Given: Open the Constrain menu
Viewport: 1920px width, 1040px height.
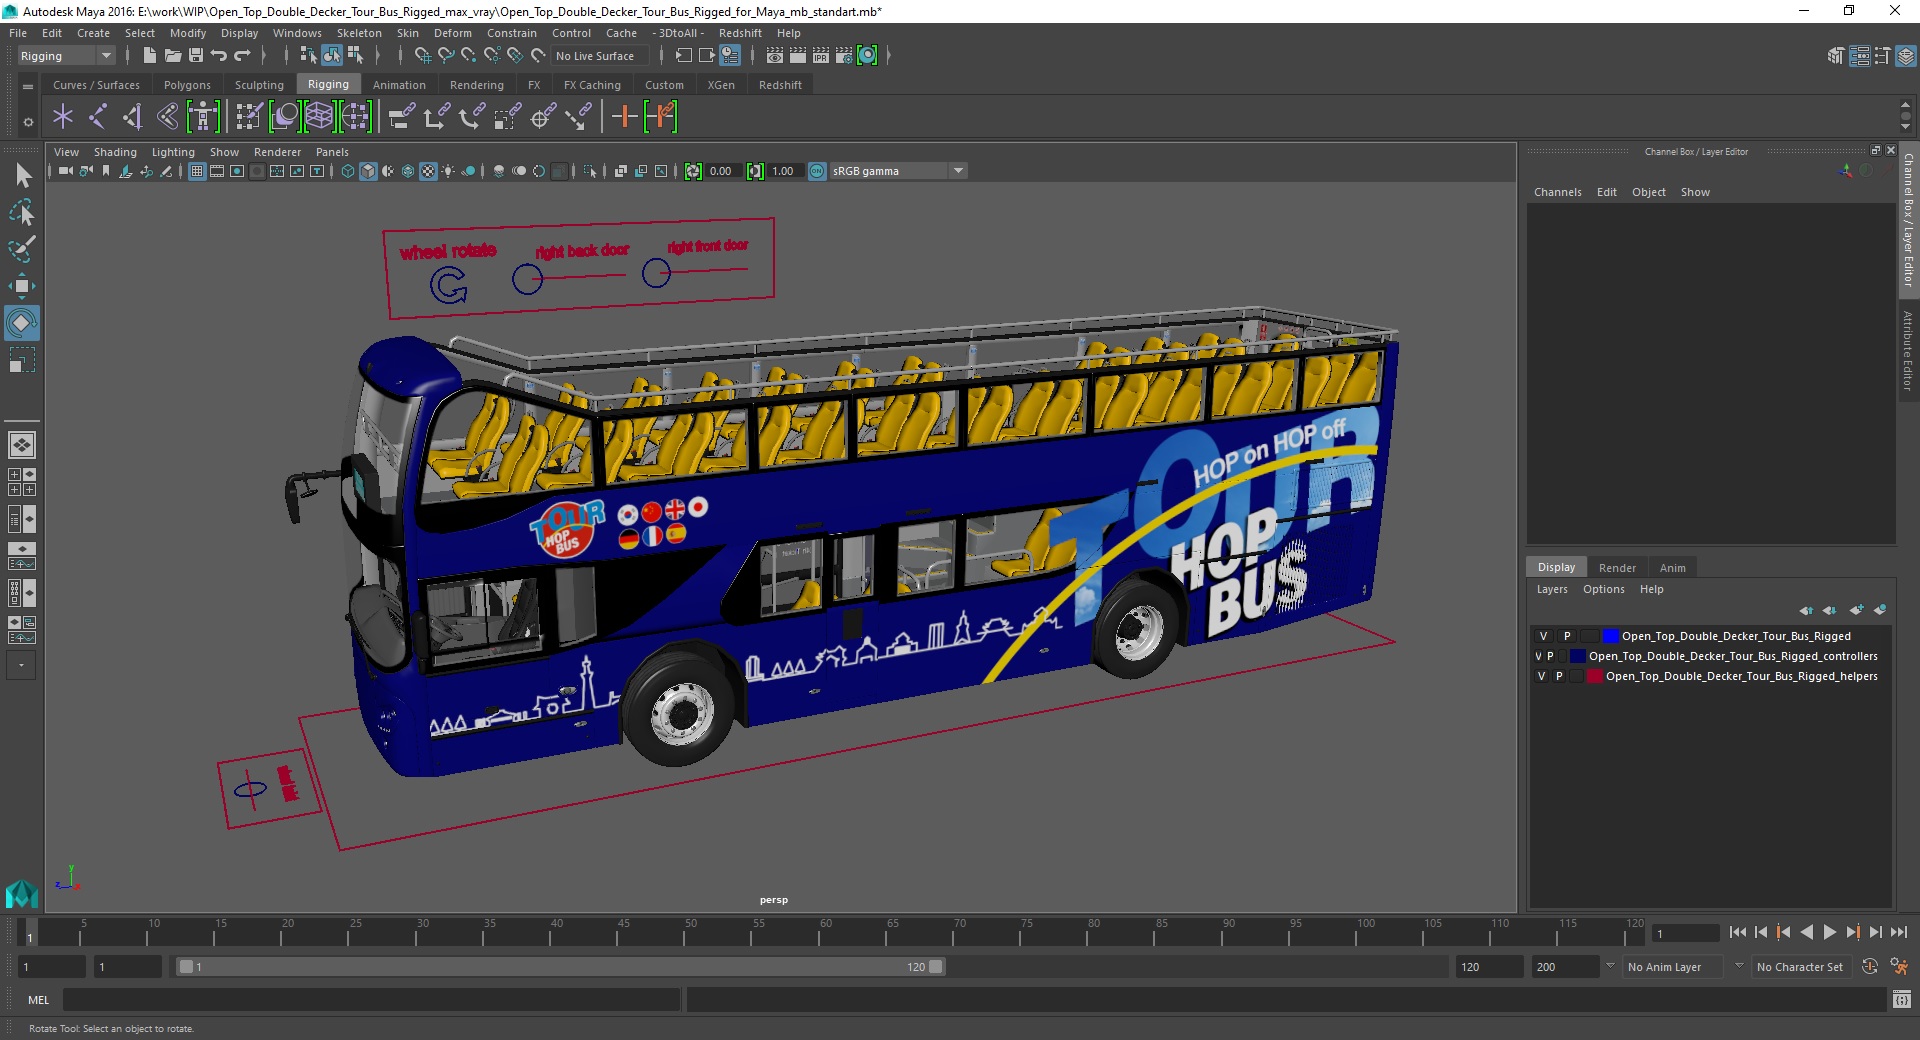Looking at the screenshot, I should point(511,33).
